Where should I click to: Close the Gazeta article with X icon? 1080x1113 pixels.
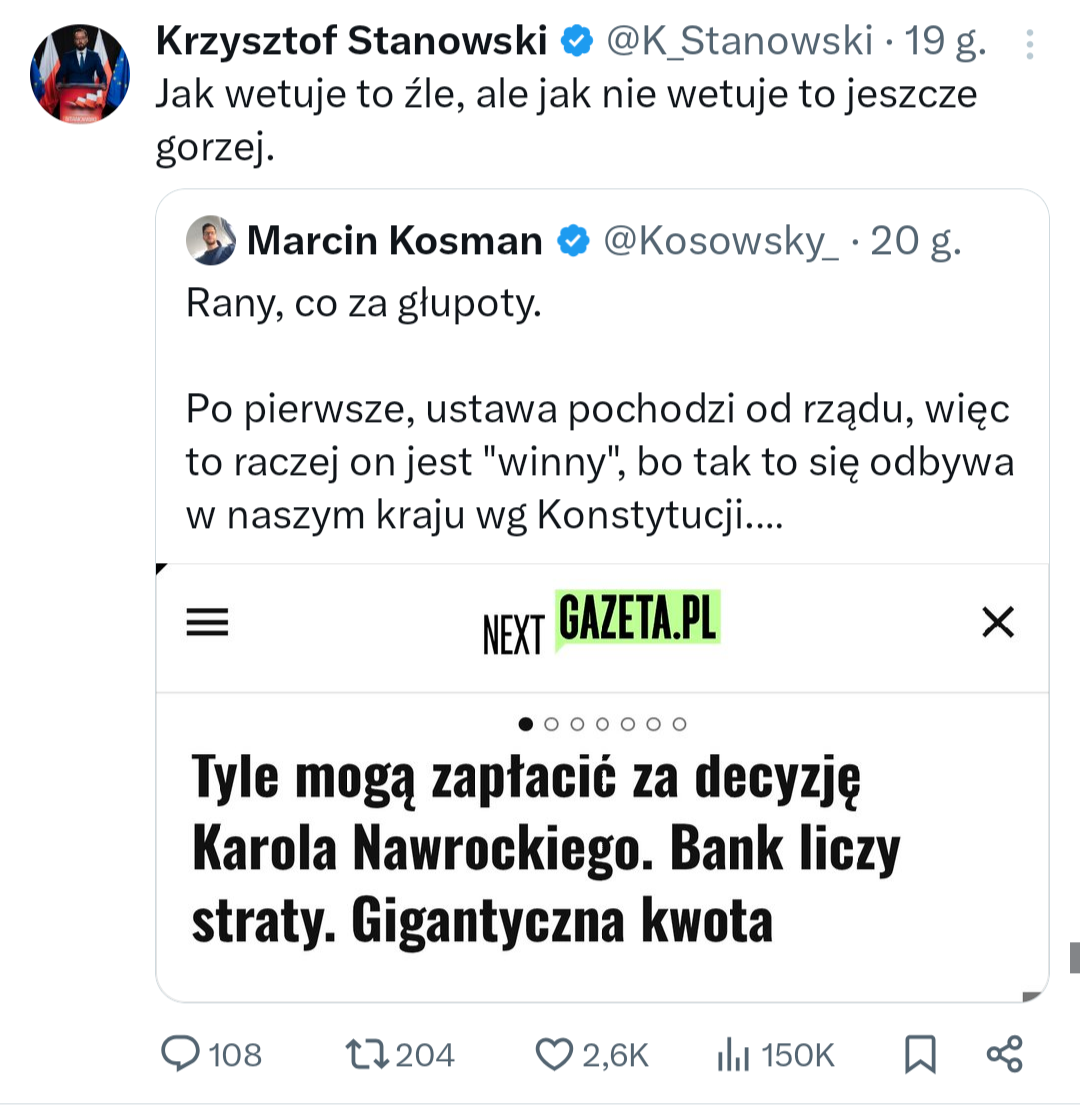[x=998, y=622]
